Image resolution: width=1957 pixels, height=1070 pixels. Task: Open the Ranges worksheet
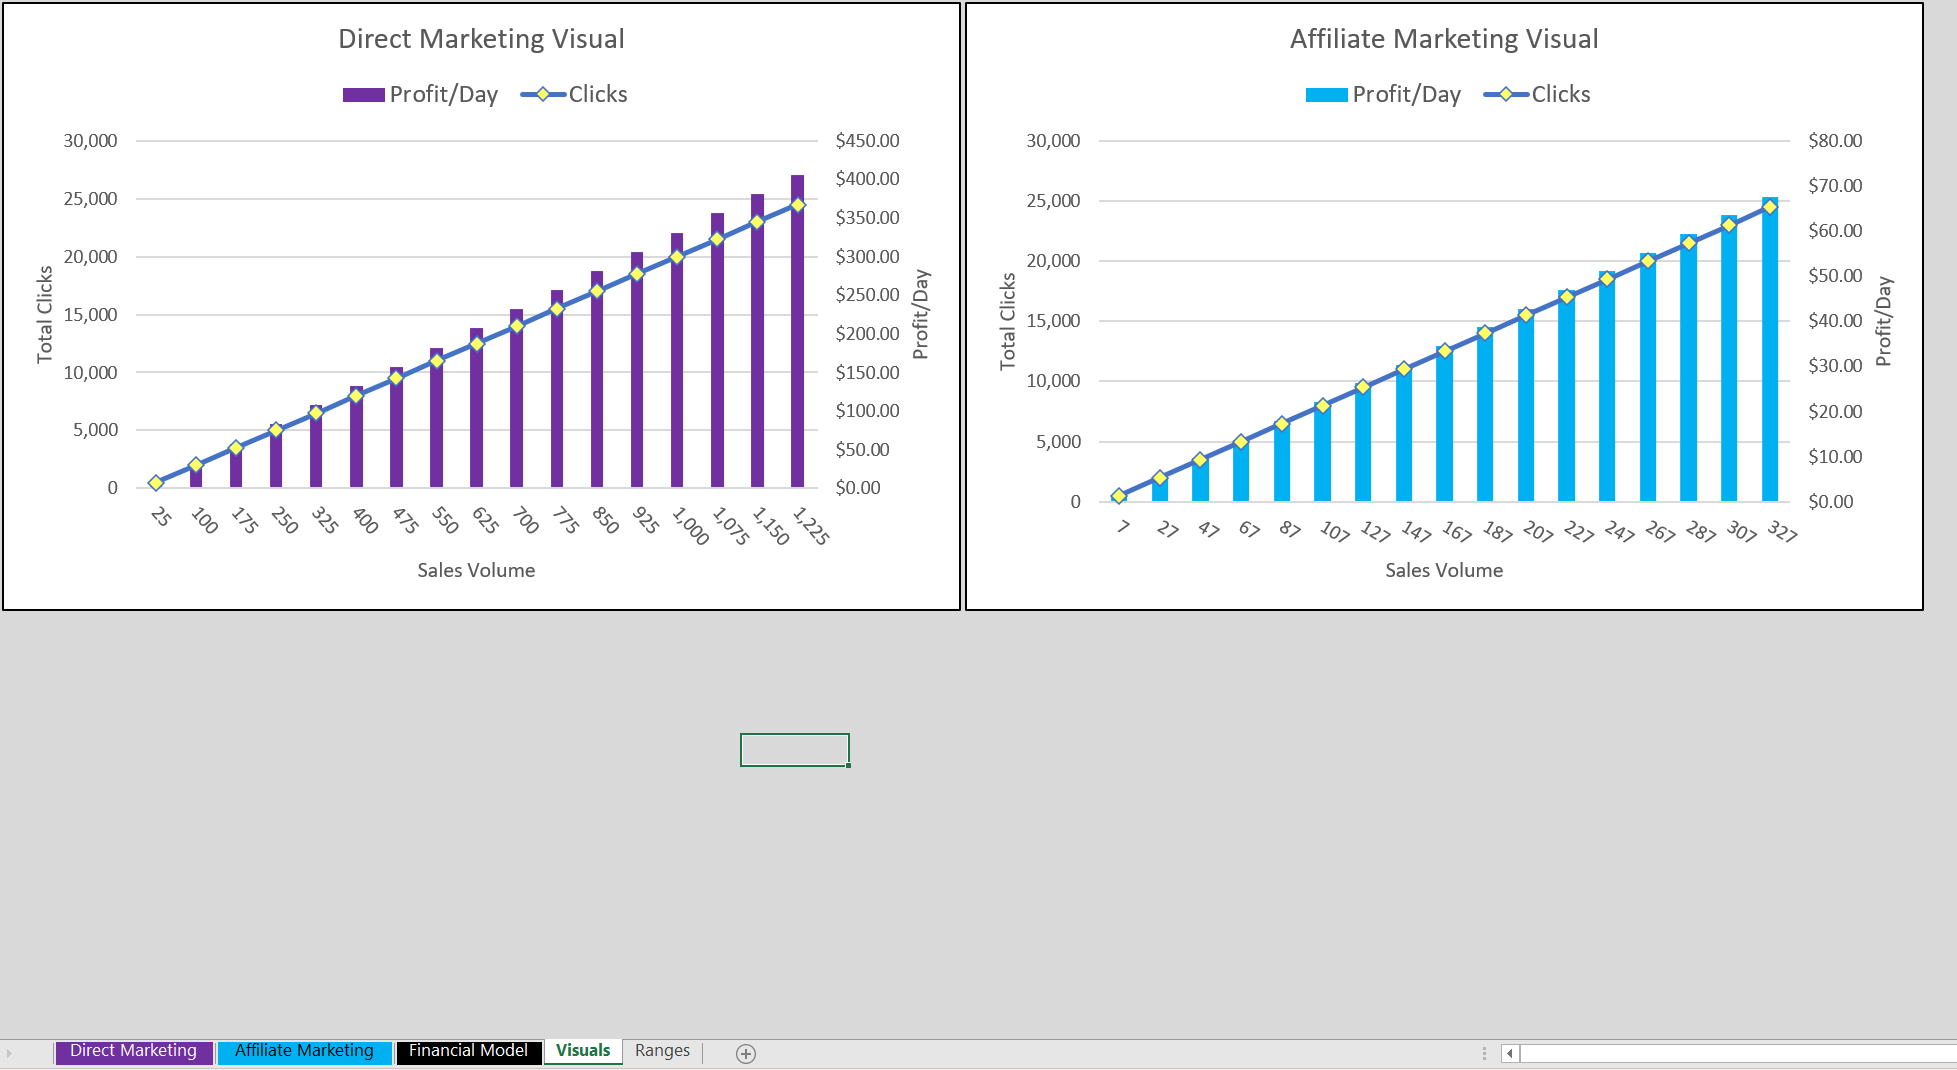[x=662, y=1051]
